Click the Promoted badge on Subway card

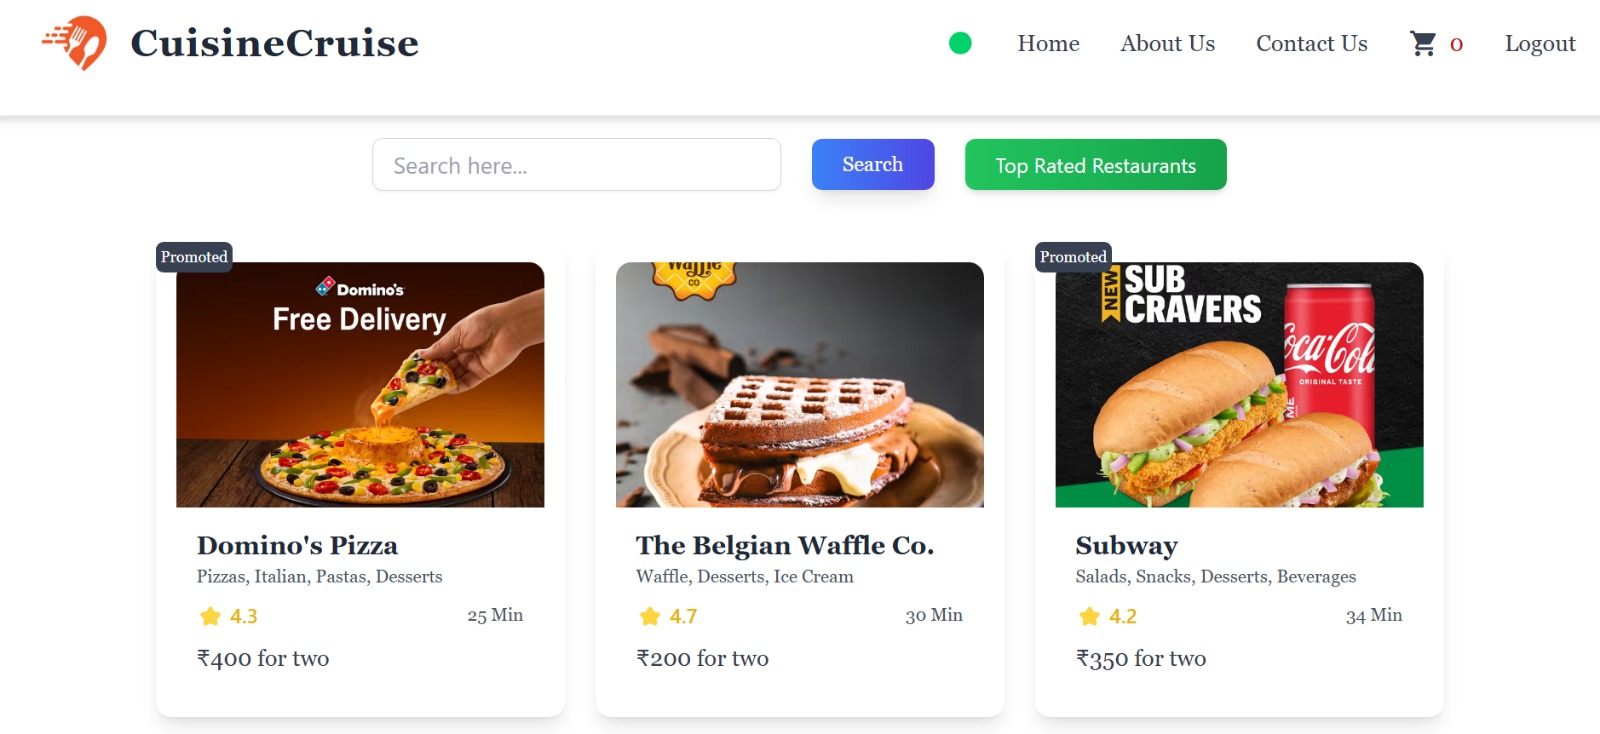coord(1073,257)
